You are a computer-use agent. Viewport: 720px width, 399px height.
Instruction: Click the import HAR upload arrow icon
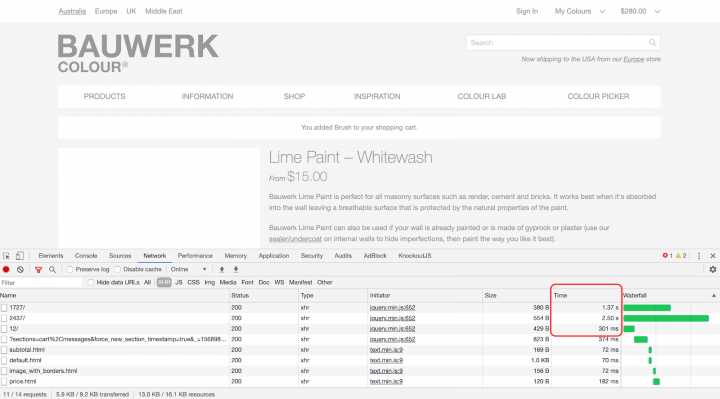click(222, 270)
